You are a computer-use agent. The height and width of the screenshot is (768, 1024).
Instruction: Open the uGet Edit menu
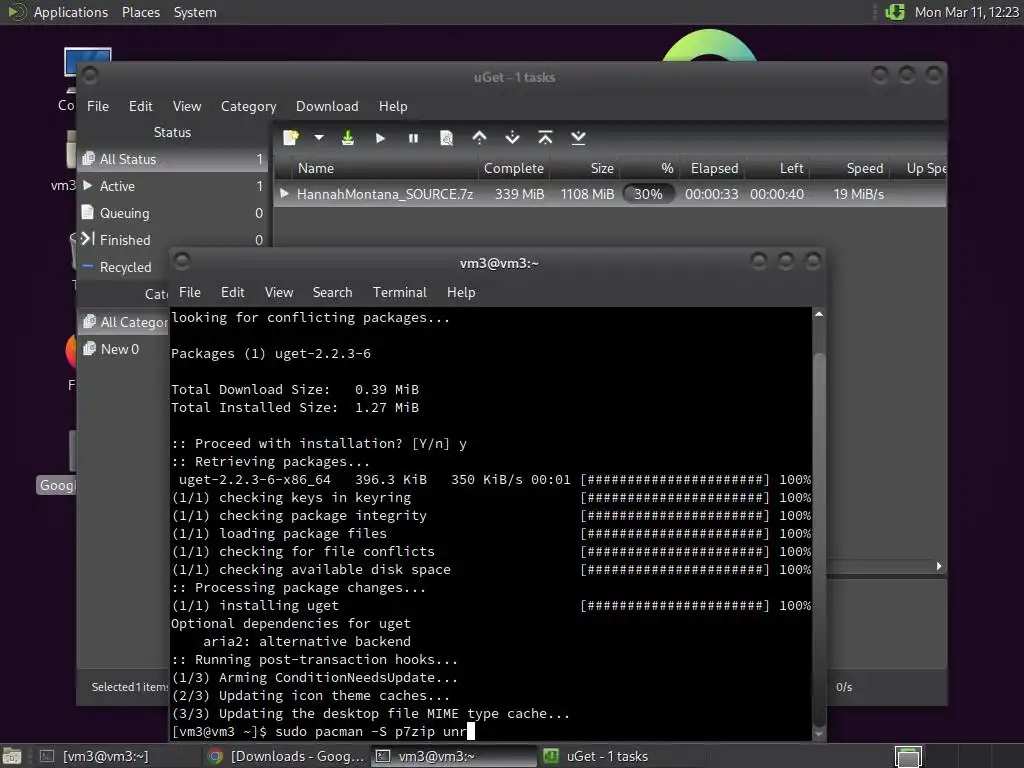point(140,106)
